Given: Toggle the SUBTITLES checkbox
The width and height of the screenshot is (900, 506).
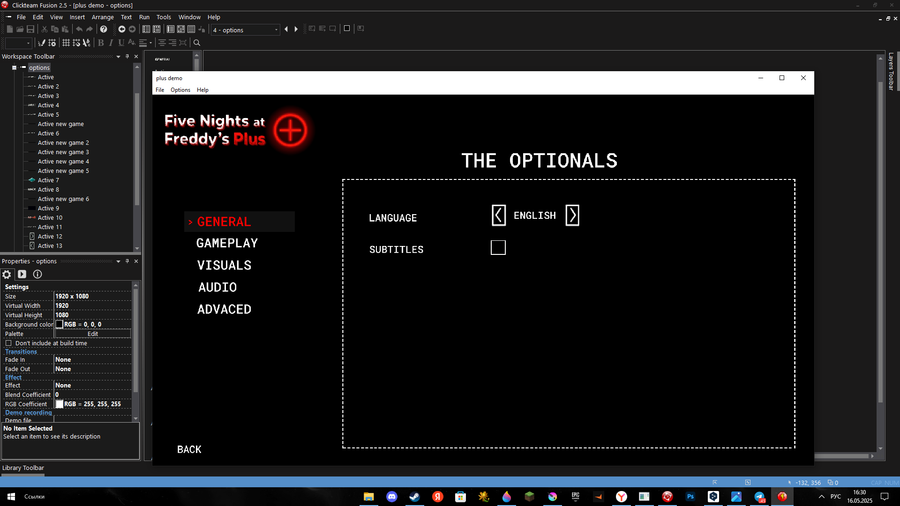Looking at the screenshot, I should point(498,248).
